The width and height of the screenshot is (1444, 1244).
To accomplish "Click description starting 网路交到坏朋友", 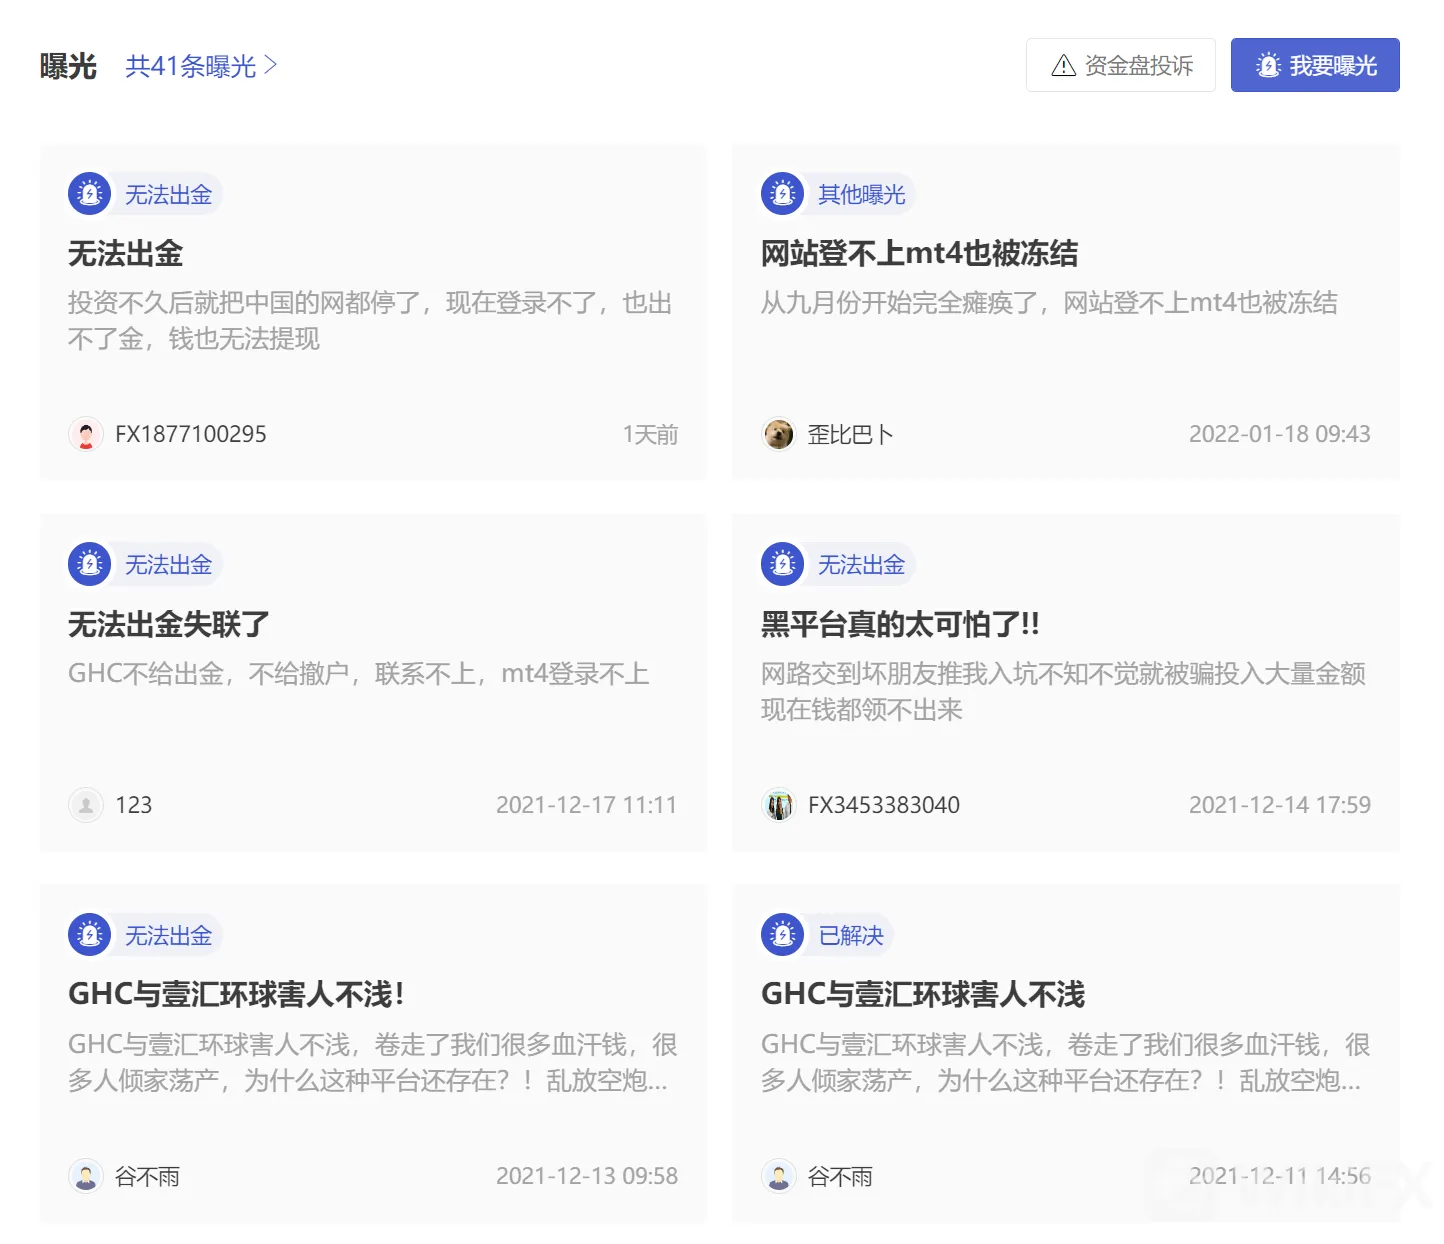I will [x=1063, y=692].
